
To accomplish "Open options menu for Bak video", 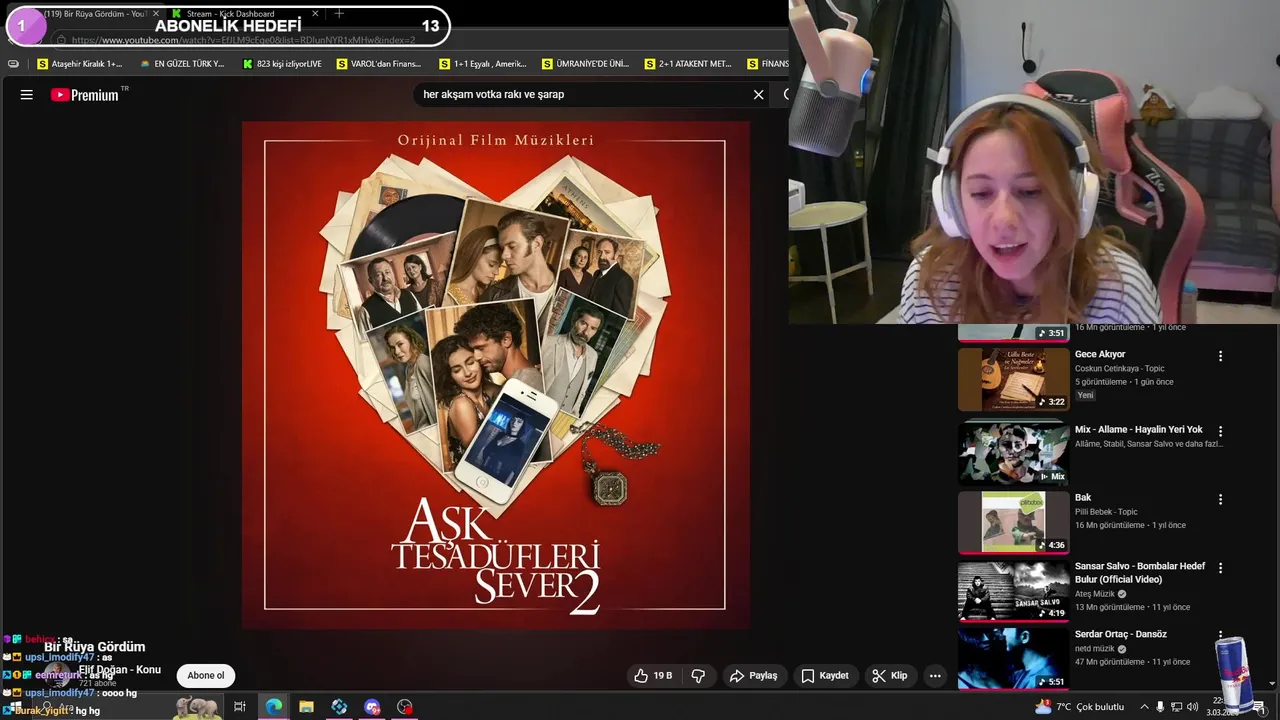I will coord(1220,499).
